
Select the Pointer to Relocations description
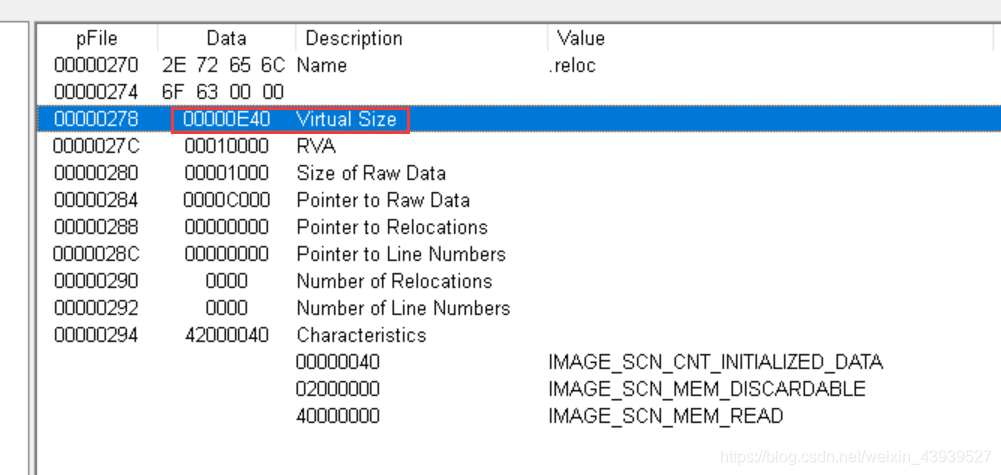[392, 227]
